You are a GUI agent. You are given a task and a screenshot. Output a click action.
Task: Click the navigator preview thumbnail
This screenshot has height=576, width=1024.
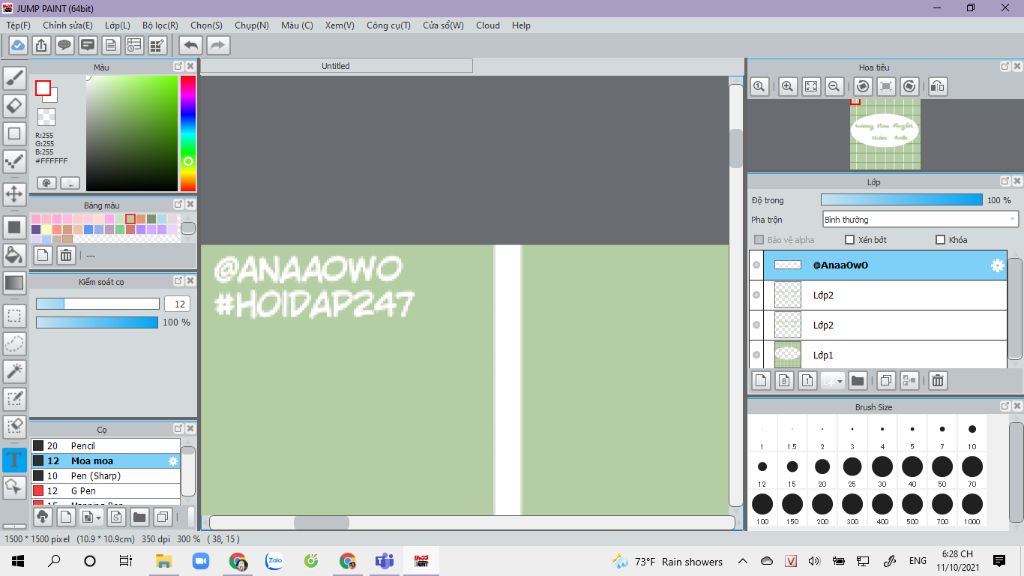coord(885,134)
